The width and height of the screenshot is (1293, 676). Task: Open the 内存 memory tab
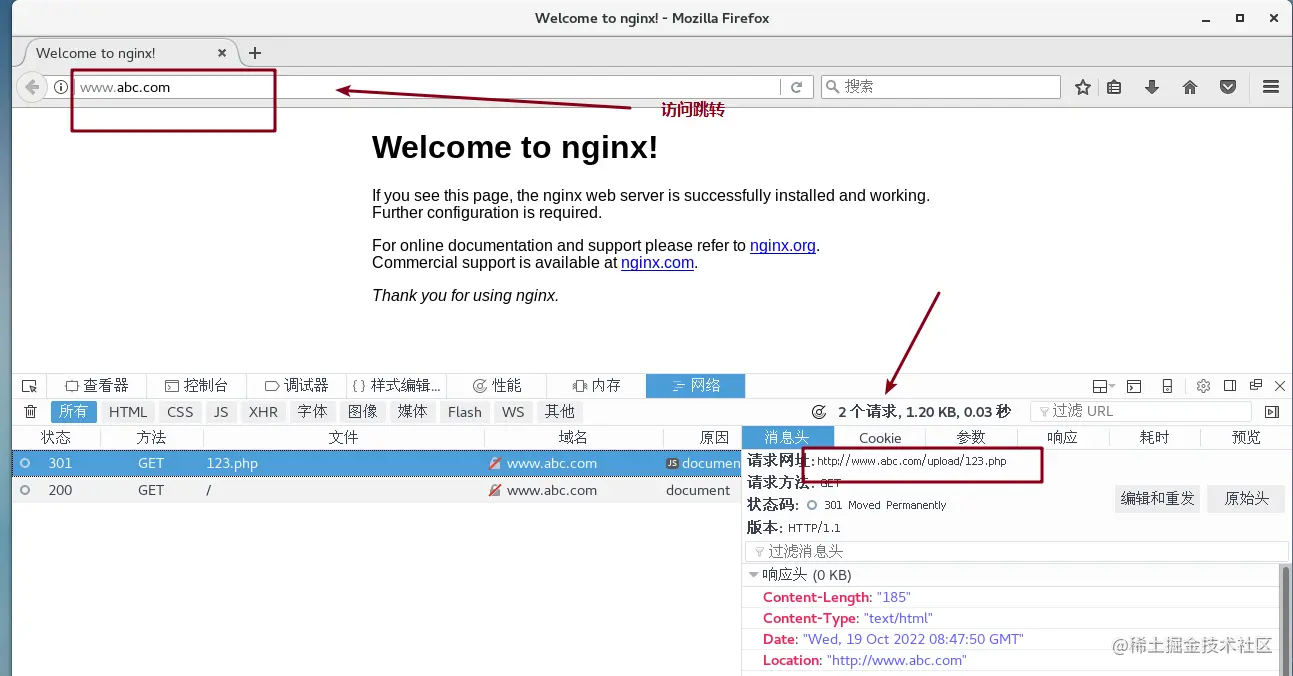point(597,386)
